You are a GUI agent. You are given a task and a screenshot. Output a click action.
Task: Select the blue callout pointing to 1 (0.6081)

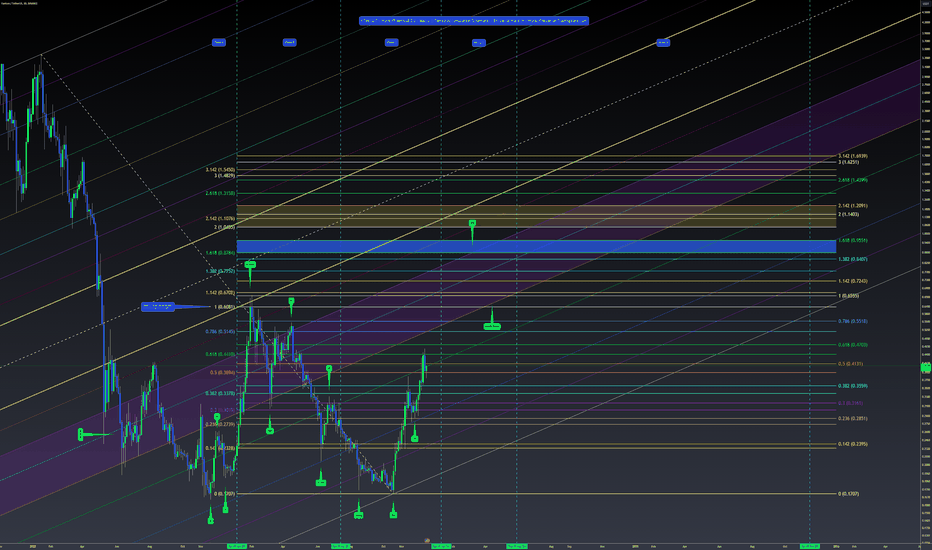pyautogui.click(x=158, y=307)
